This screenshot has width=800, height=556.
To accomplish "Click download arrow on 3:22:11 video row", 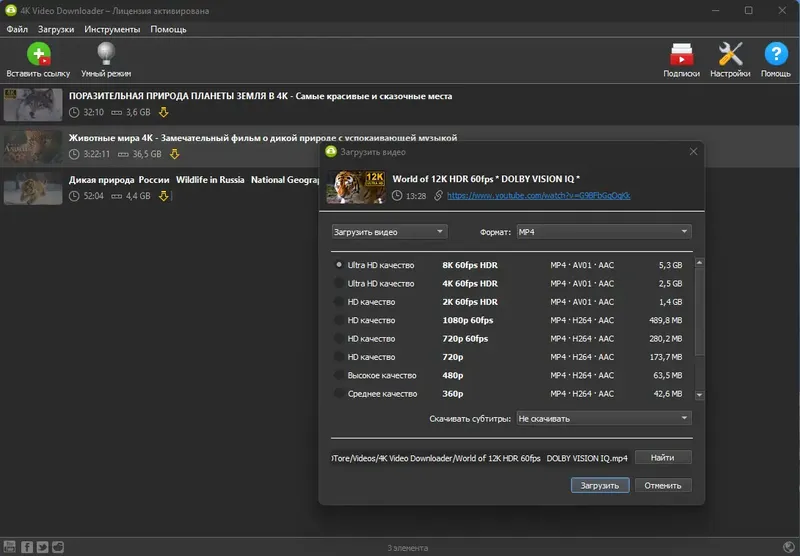I will point(174,154).
